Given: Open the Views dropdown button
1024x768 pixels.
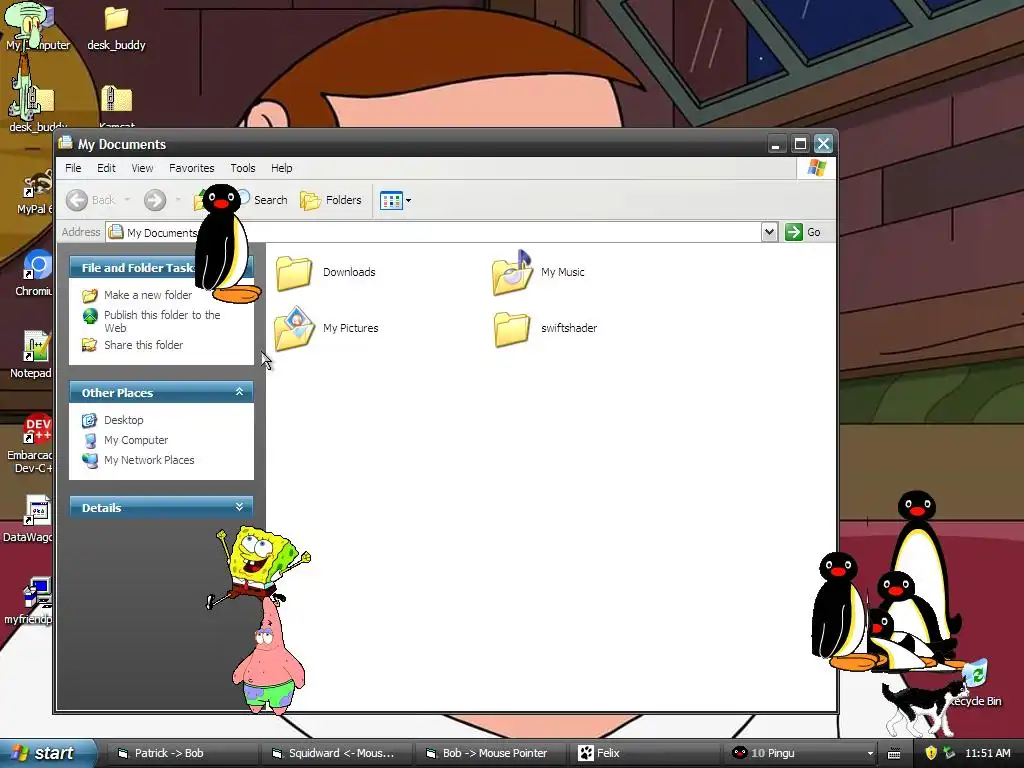Looking at the screenshot, I should point(395,200).
